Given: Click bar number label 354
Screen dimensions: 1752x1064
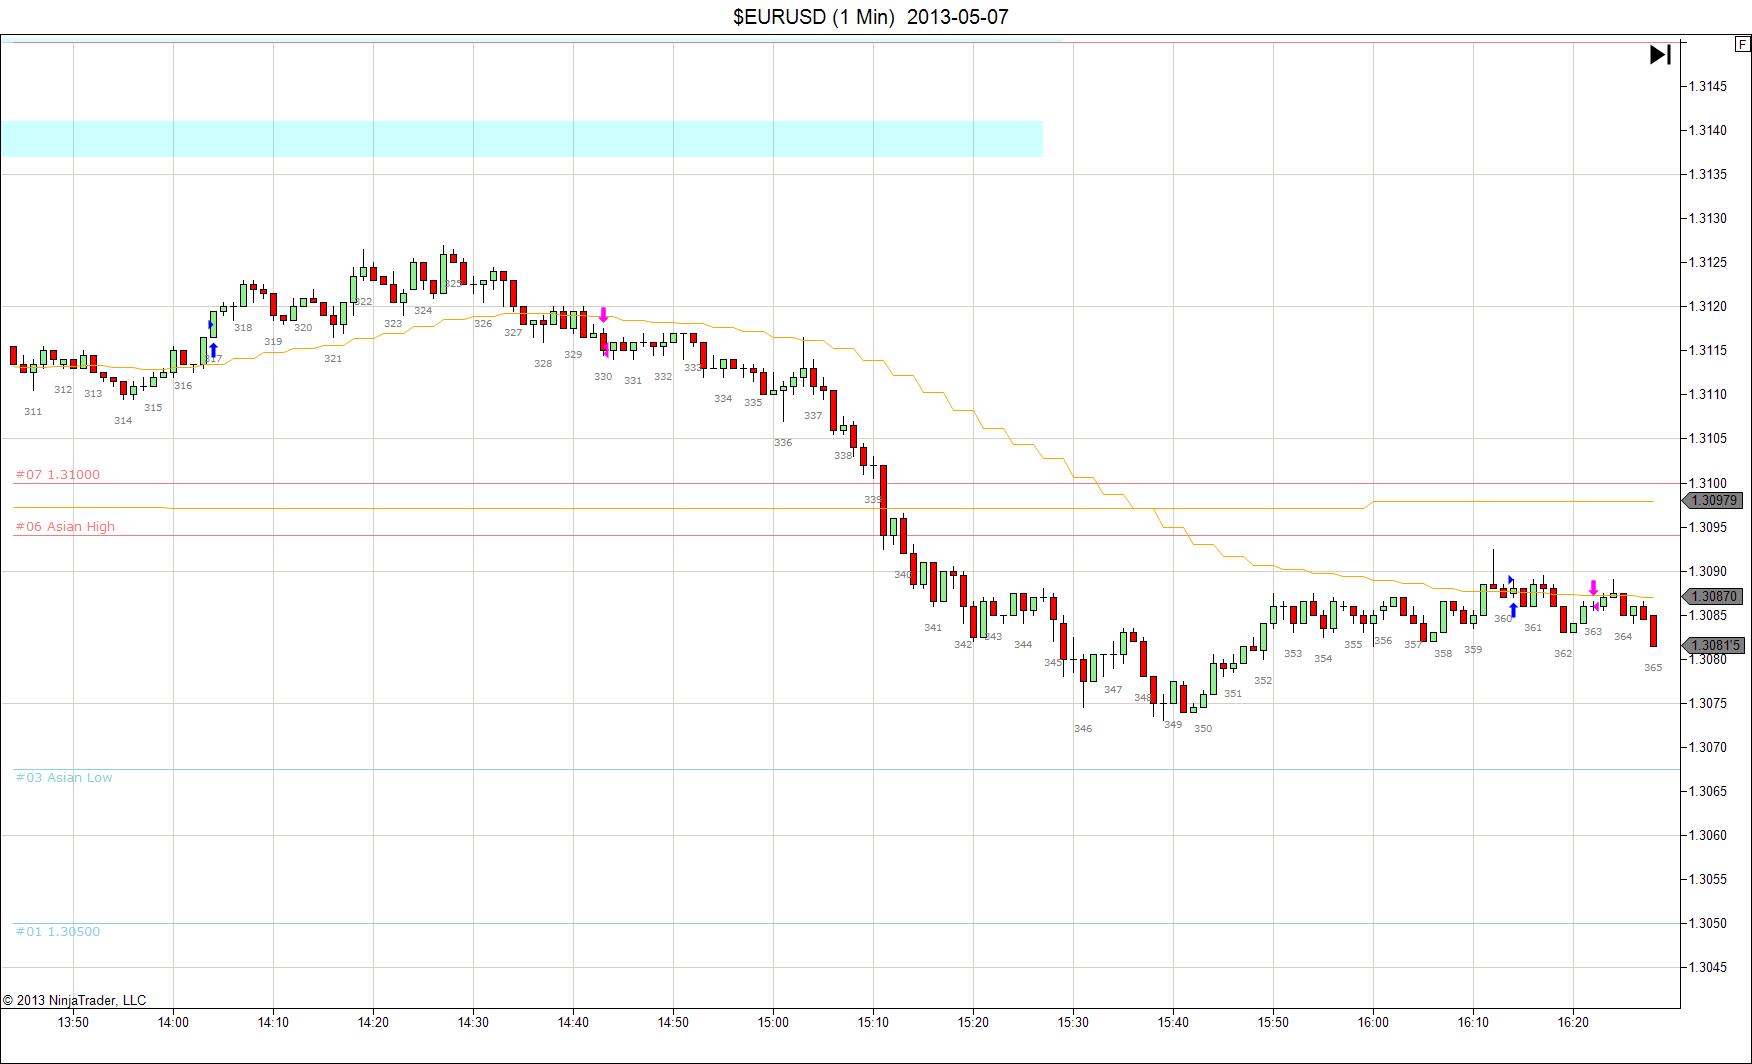Looking at the screenshot, I should (x=1323, y=659).
